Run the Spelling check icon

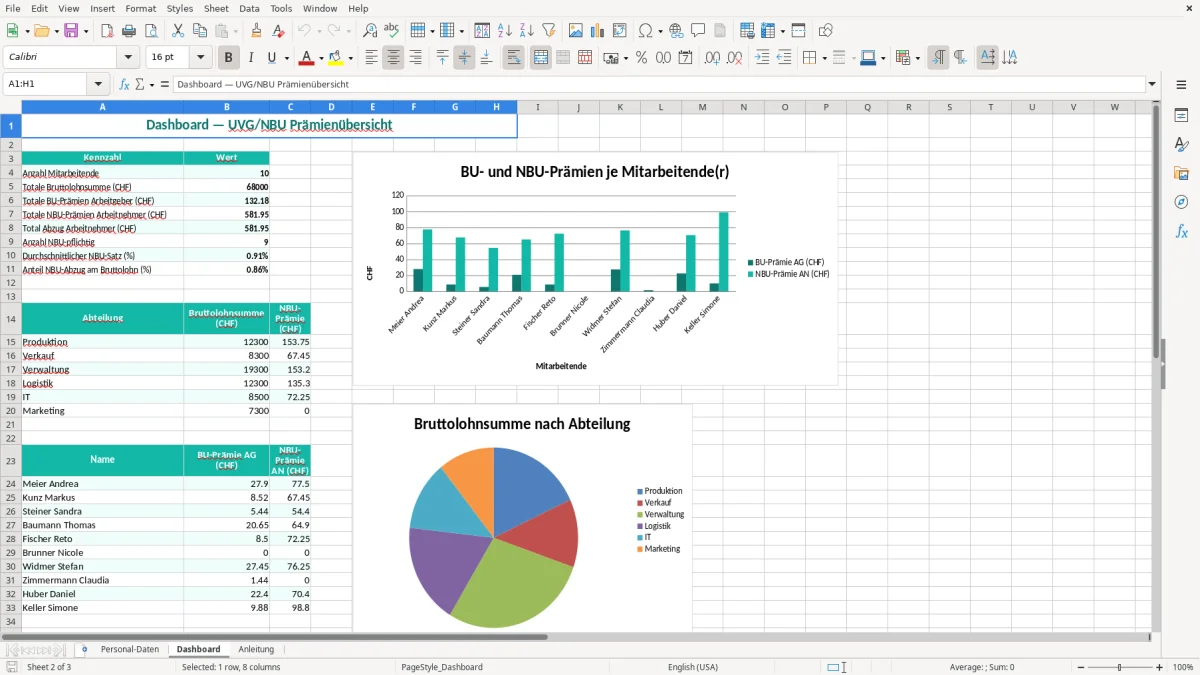392,31
